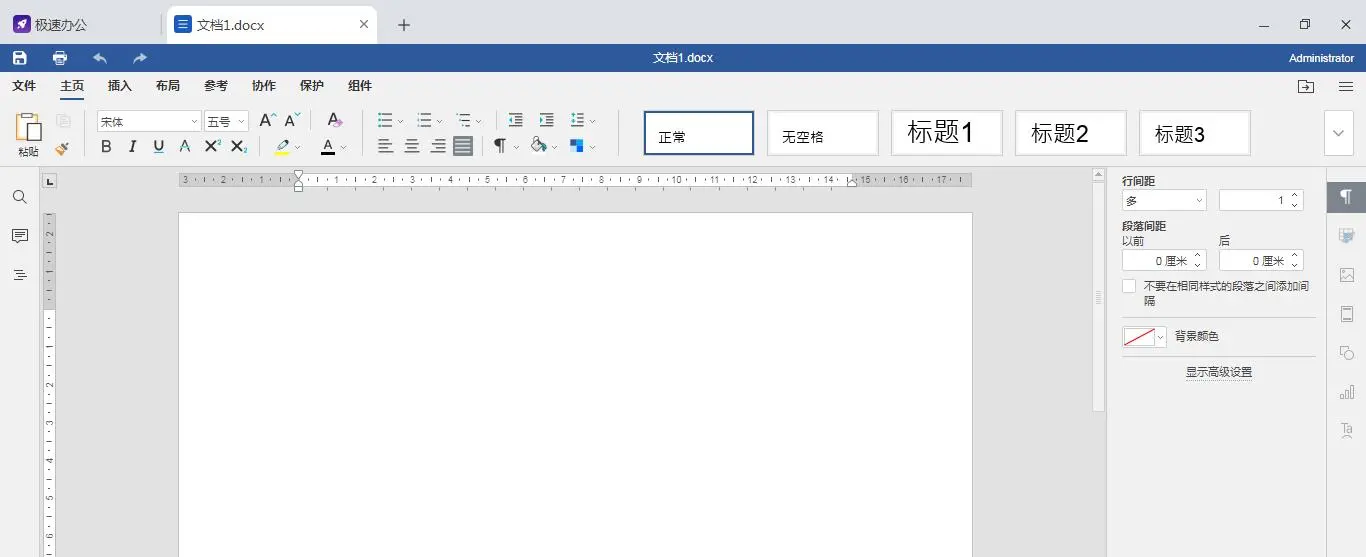Image resolution: width=1366 pixels, height=557 pixels.
Task: Align text right
Action: tap(437, 147)
